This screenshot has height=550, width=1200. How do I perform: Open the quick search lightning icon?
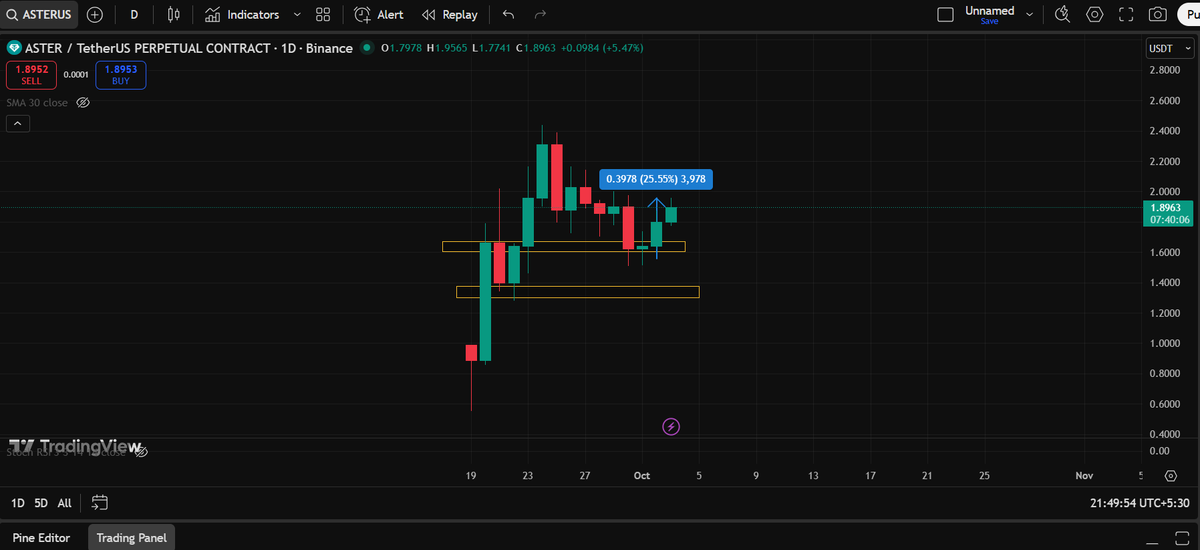[x=1063, y=15]
